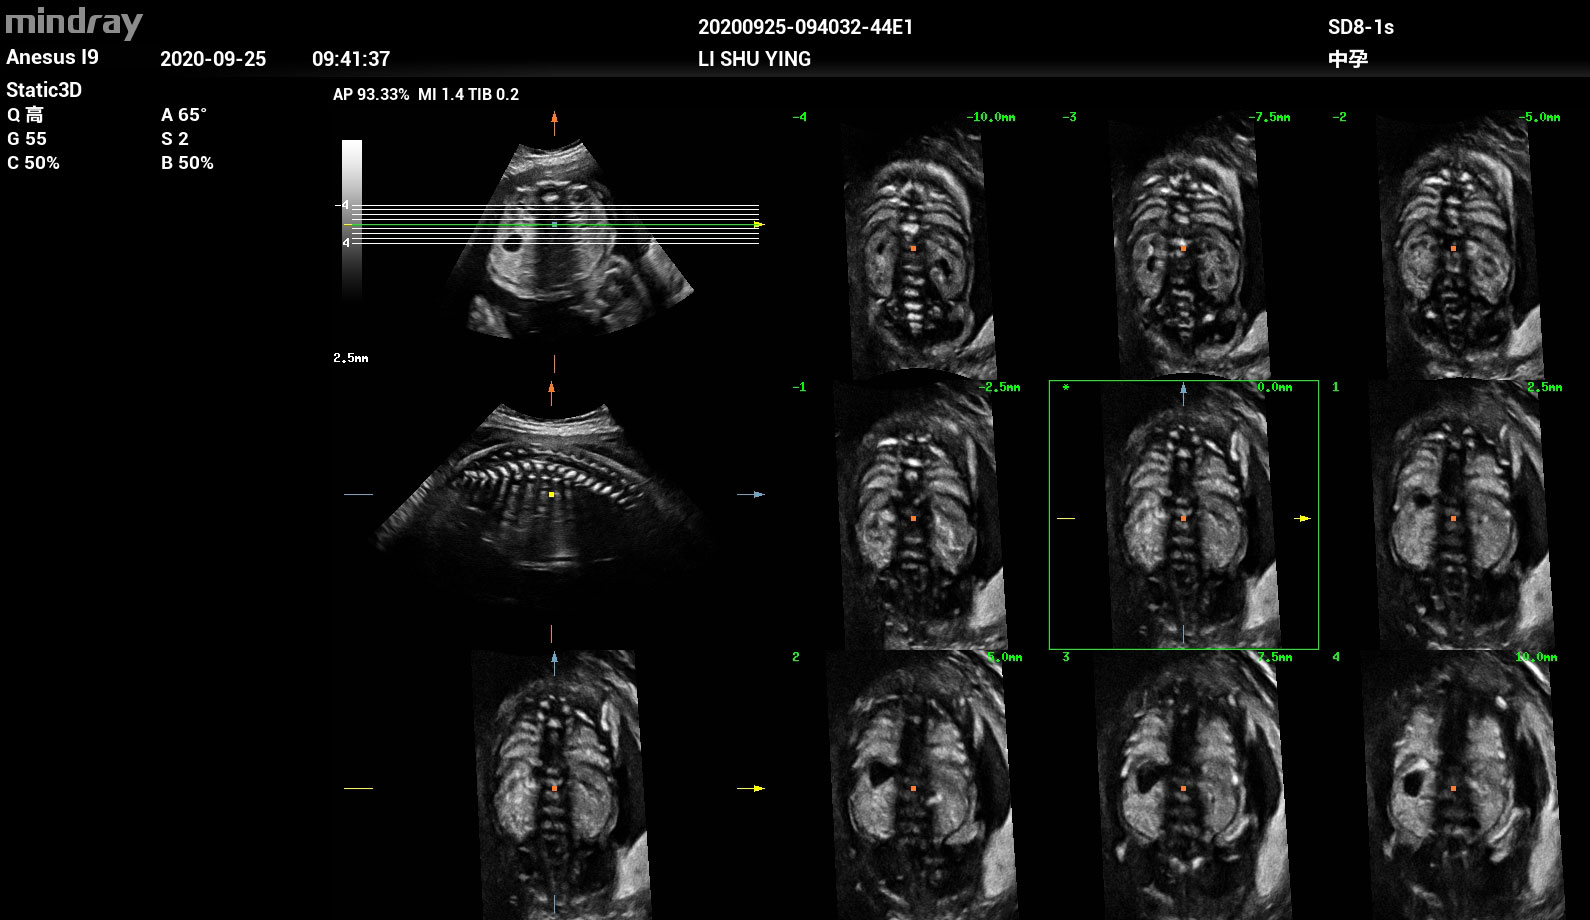
Task: Choose slice -1 at -2.5mm
Action: tap(913, 515)
